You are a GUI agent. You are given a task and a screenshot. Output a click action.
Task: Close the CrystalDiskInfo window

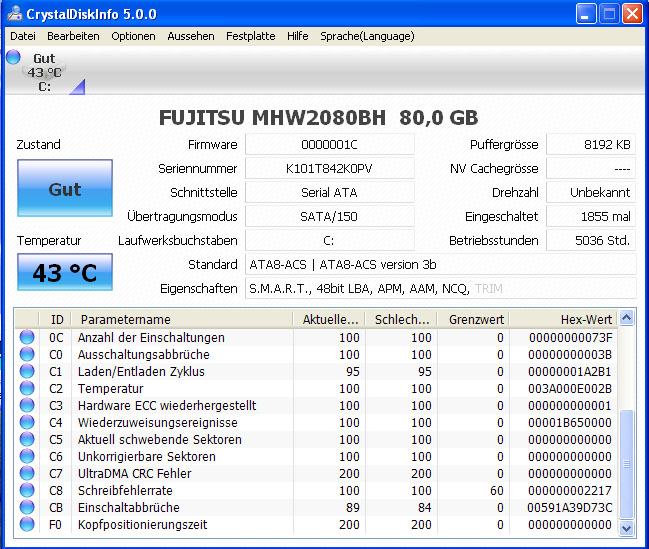pyautogui.click(x=632, y=14)
